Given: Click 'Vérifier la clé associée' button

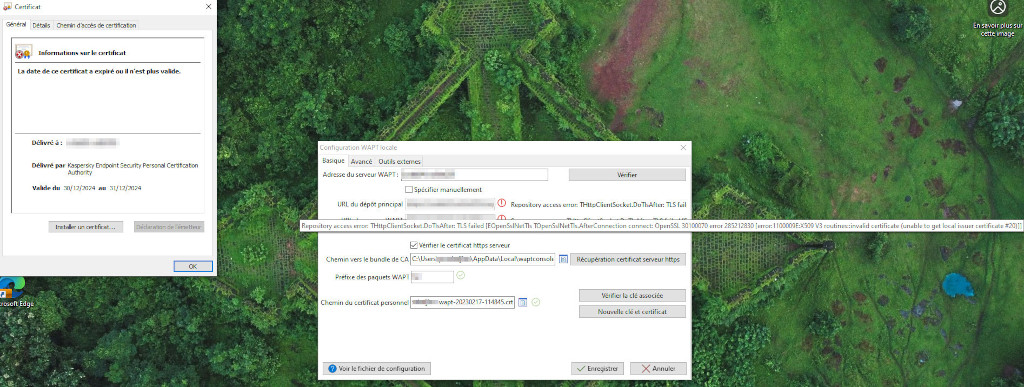Looking at the screenshot, I should point(632,296).
